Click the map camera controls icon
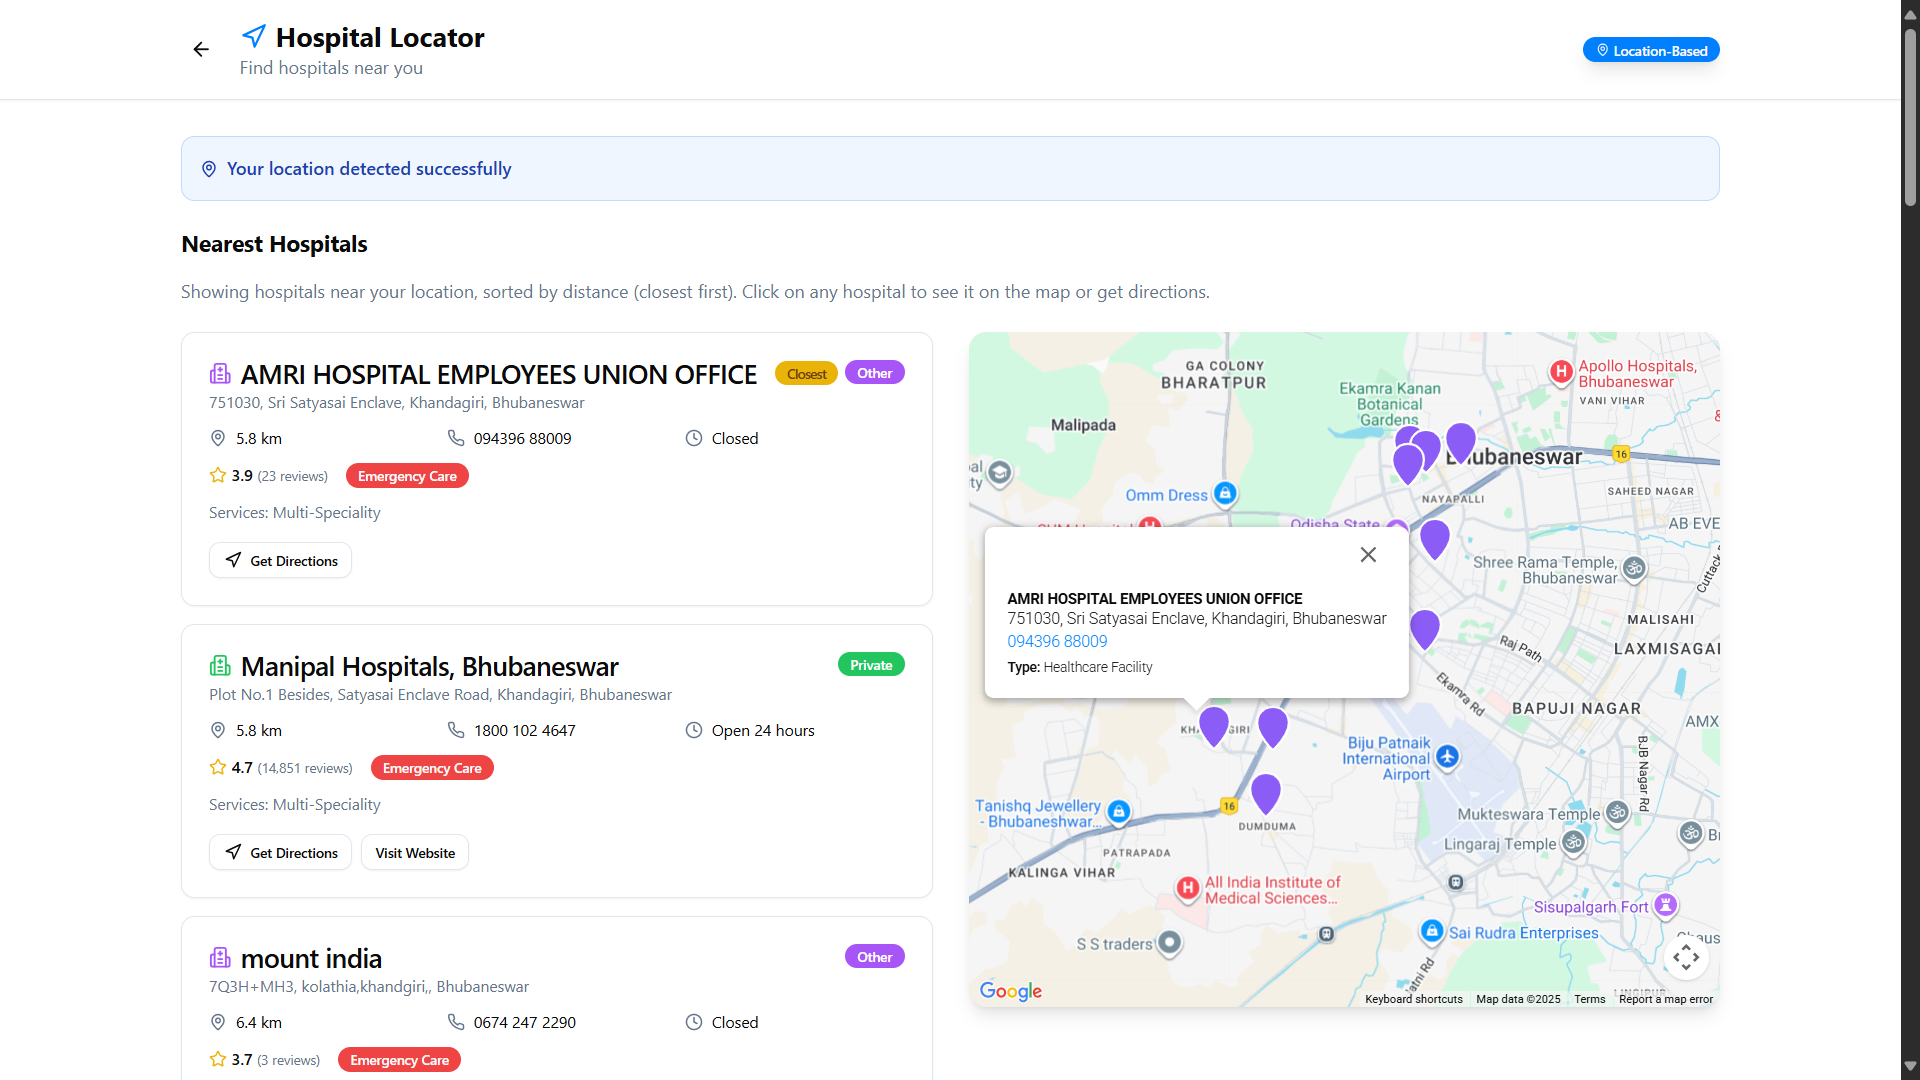 click(x=1686, y=957)
